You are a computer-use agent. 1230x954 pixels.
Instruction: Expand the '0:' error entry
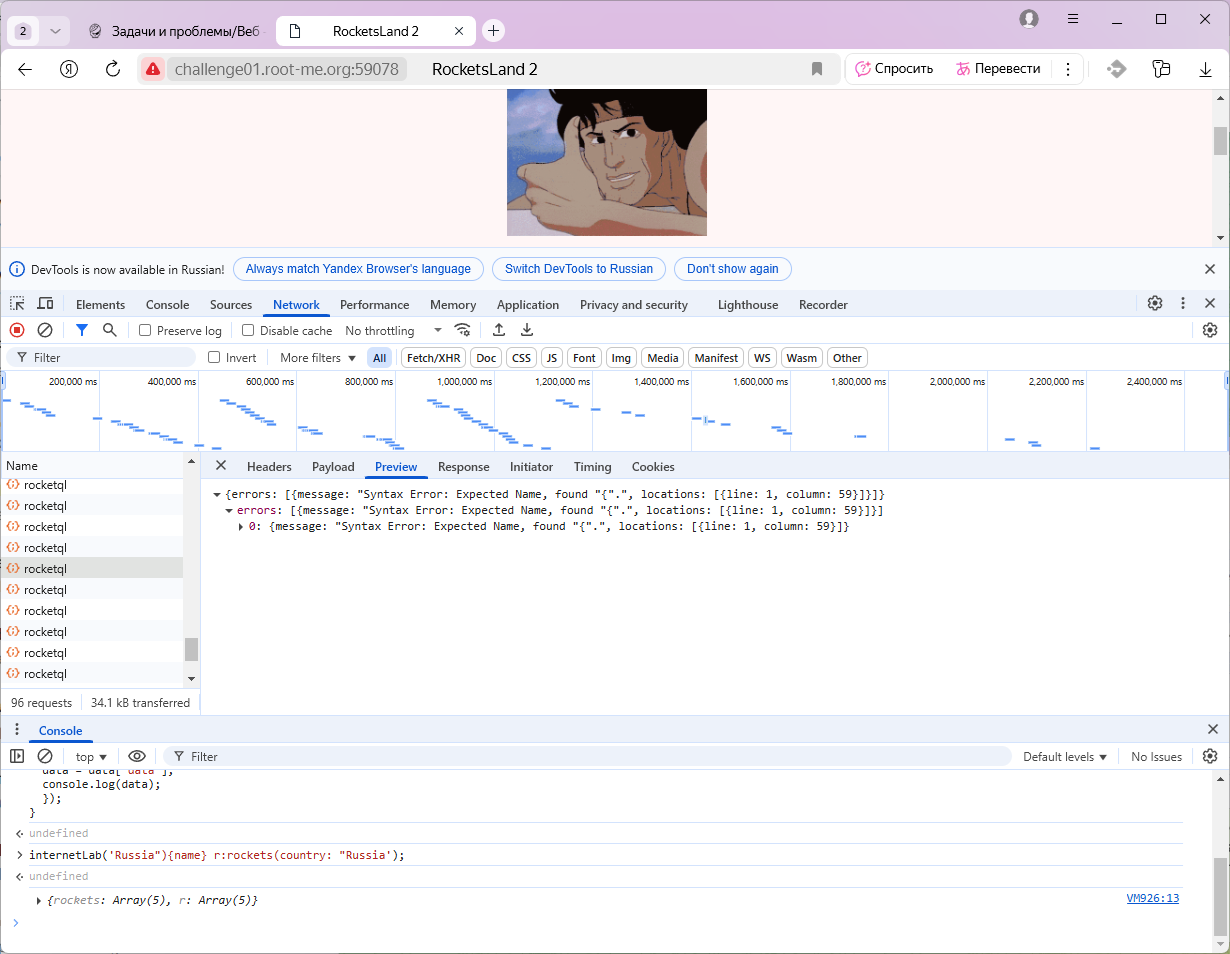[x=241, y=526]
